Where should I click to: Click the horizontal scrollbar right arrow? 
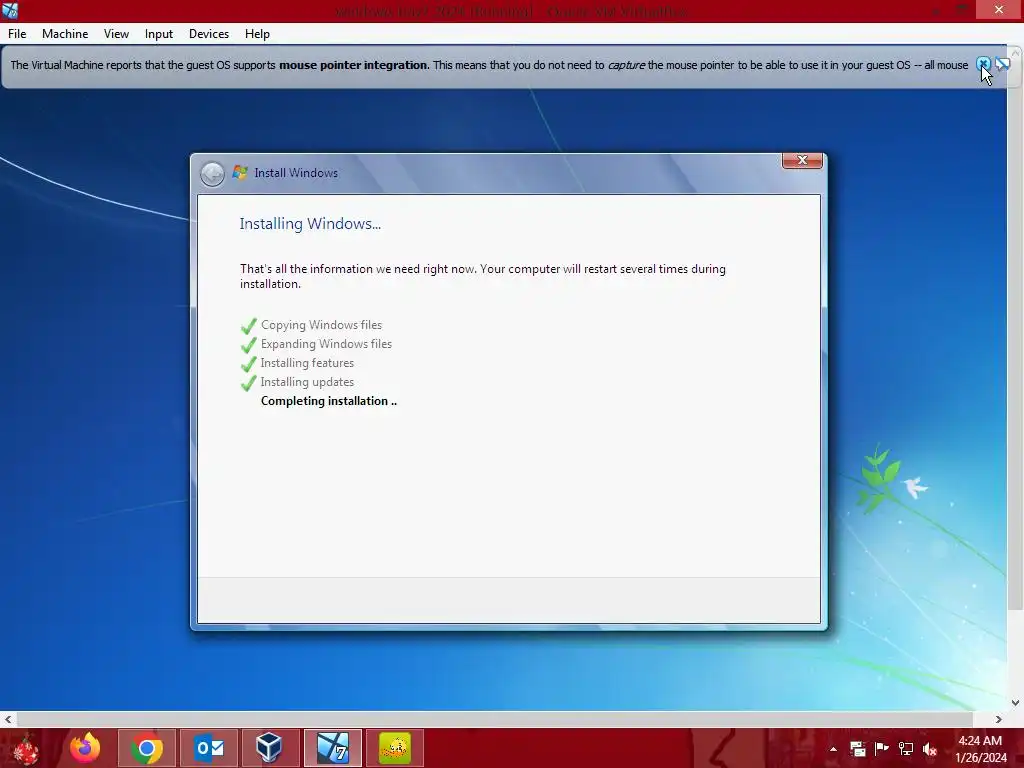point(999,719)
